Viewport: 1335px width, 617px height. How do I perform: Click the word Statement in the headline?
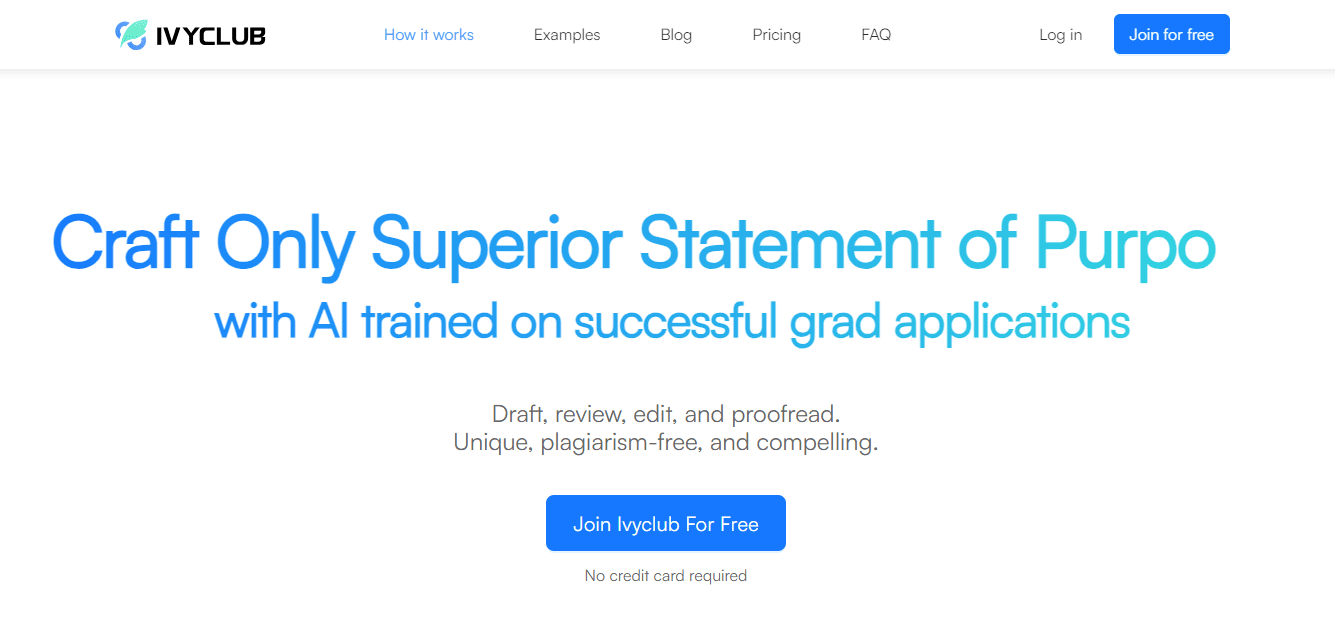790,244
